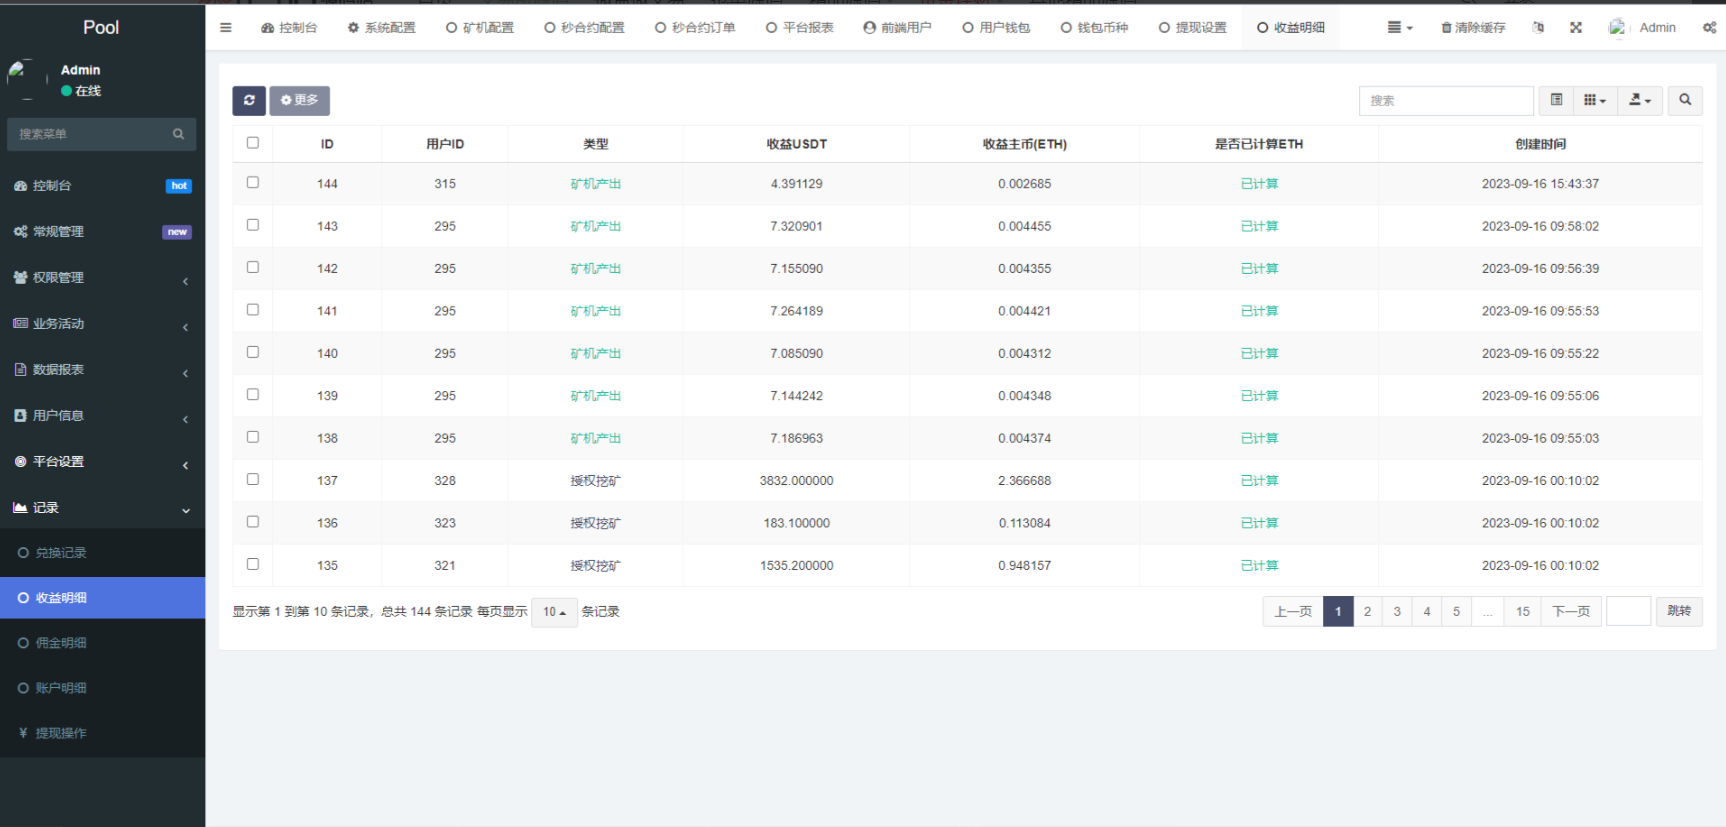Image resolution: width=1726 pixels, height=827 pixels.
Task: Toggle the table card view icon
Action: point(1556,100)
